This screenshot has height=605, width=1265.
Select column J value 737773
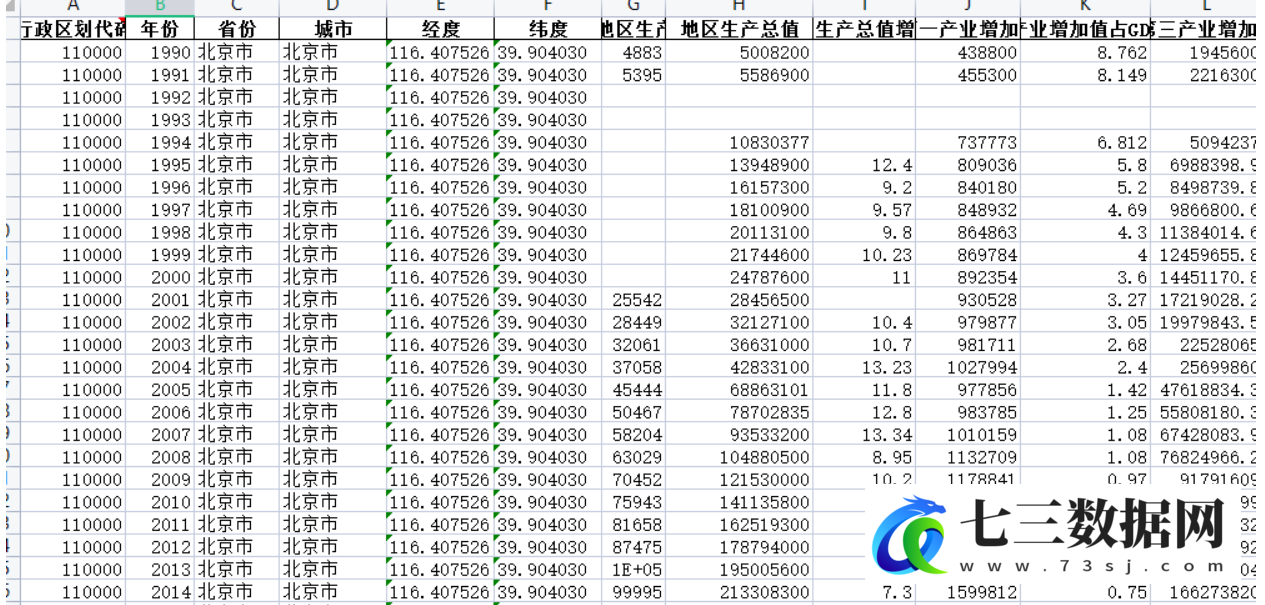(x=968, y=142)
